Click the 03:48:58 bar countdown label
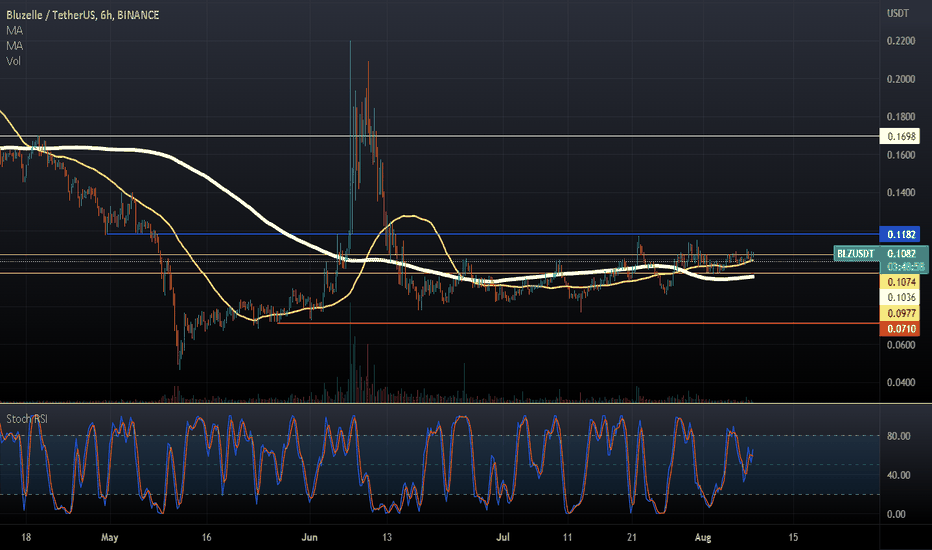This screenshot has height=550, width=932. click(x=905, y=266)
